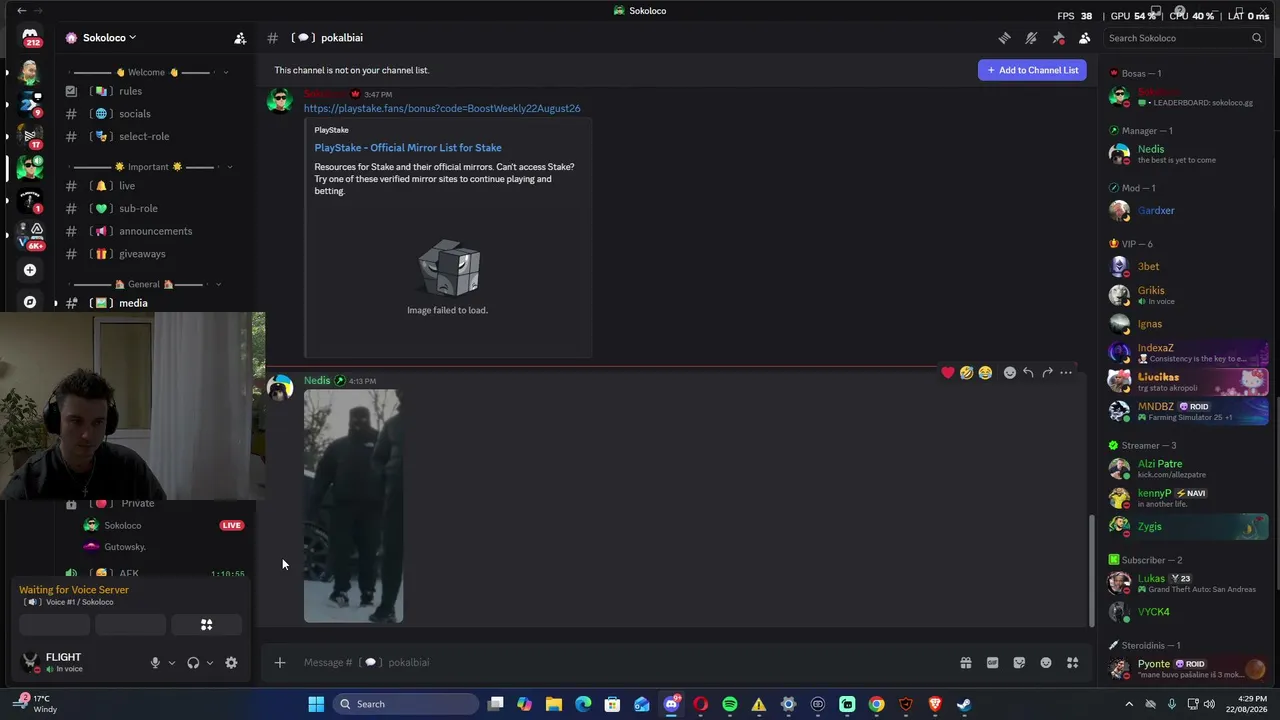Go to the socials channel
Screen dimensions: 1280x720
coord(134,114)
